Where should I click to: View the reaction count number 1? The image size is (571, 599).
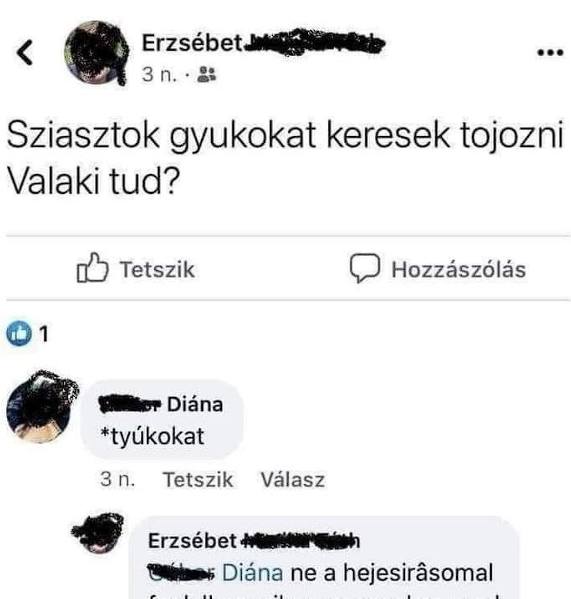point(44,334)
